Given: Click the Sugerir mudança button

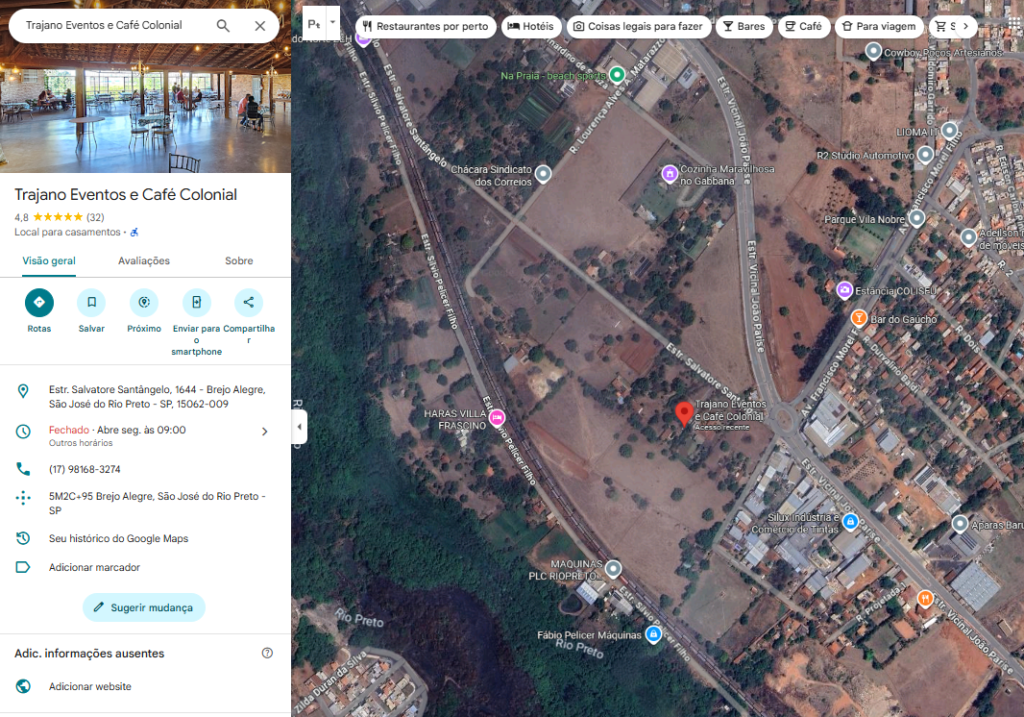Looking at the screenshot, I should click(144, 607).
